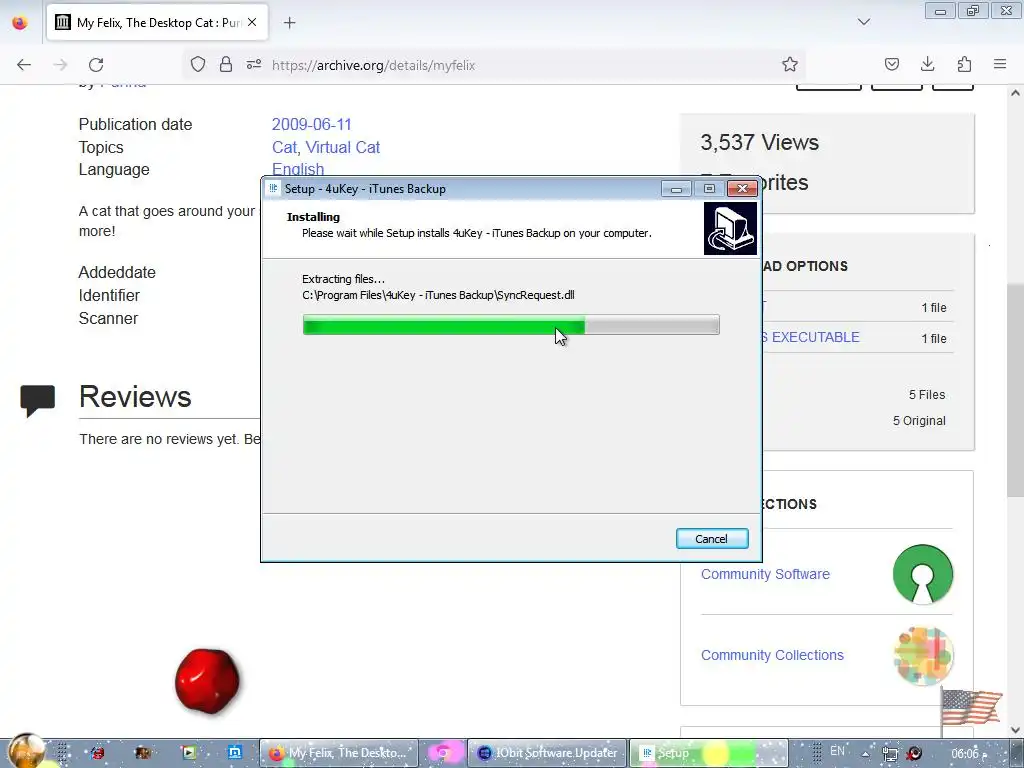Click the page scrollbar up arrow
Image resolution: width=1024 pixels, height=768 pixels.
pyautogui.click(x=1015, y=93)
